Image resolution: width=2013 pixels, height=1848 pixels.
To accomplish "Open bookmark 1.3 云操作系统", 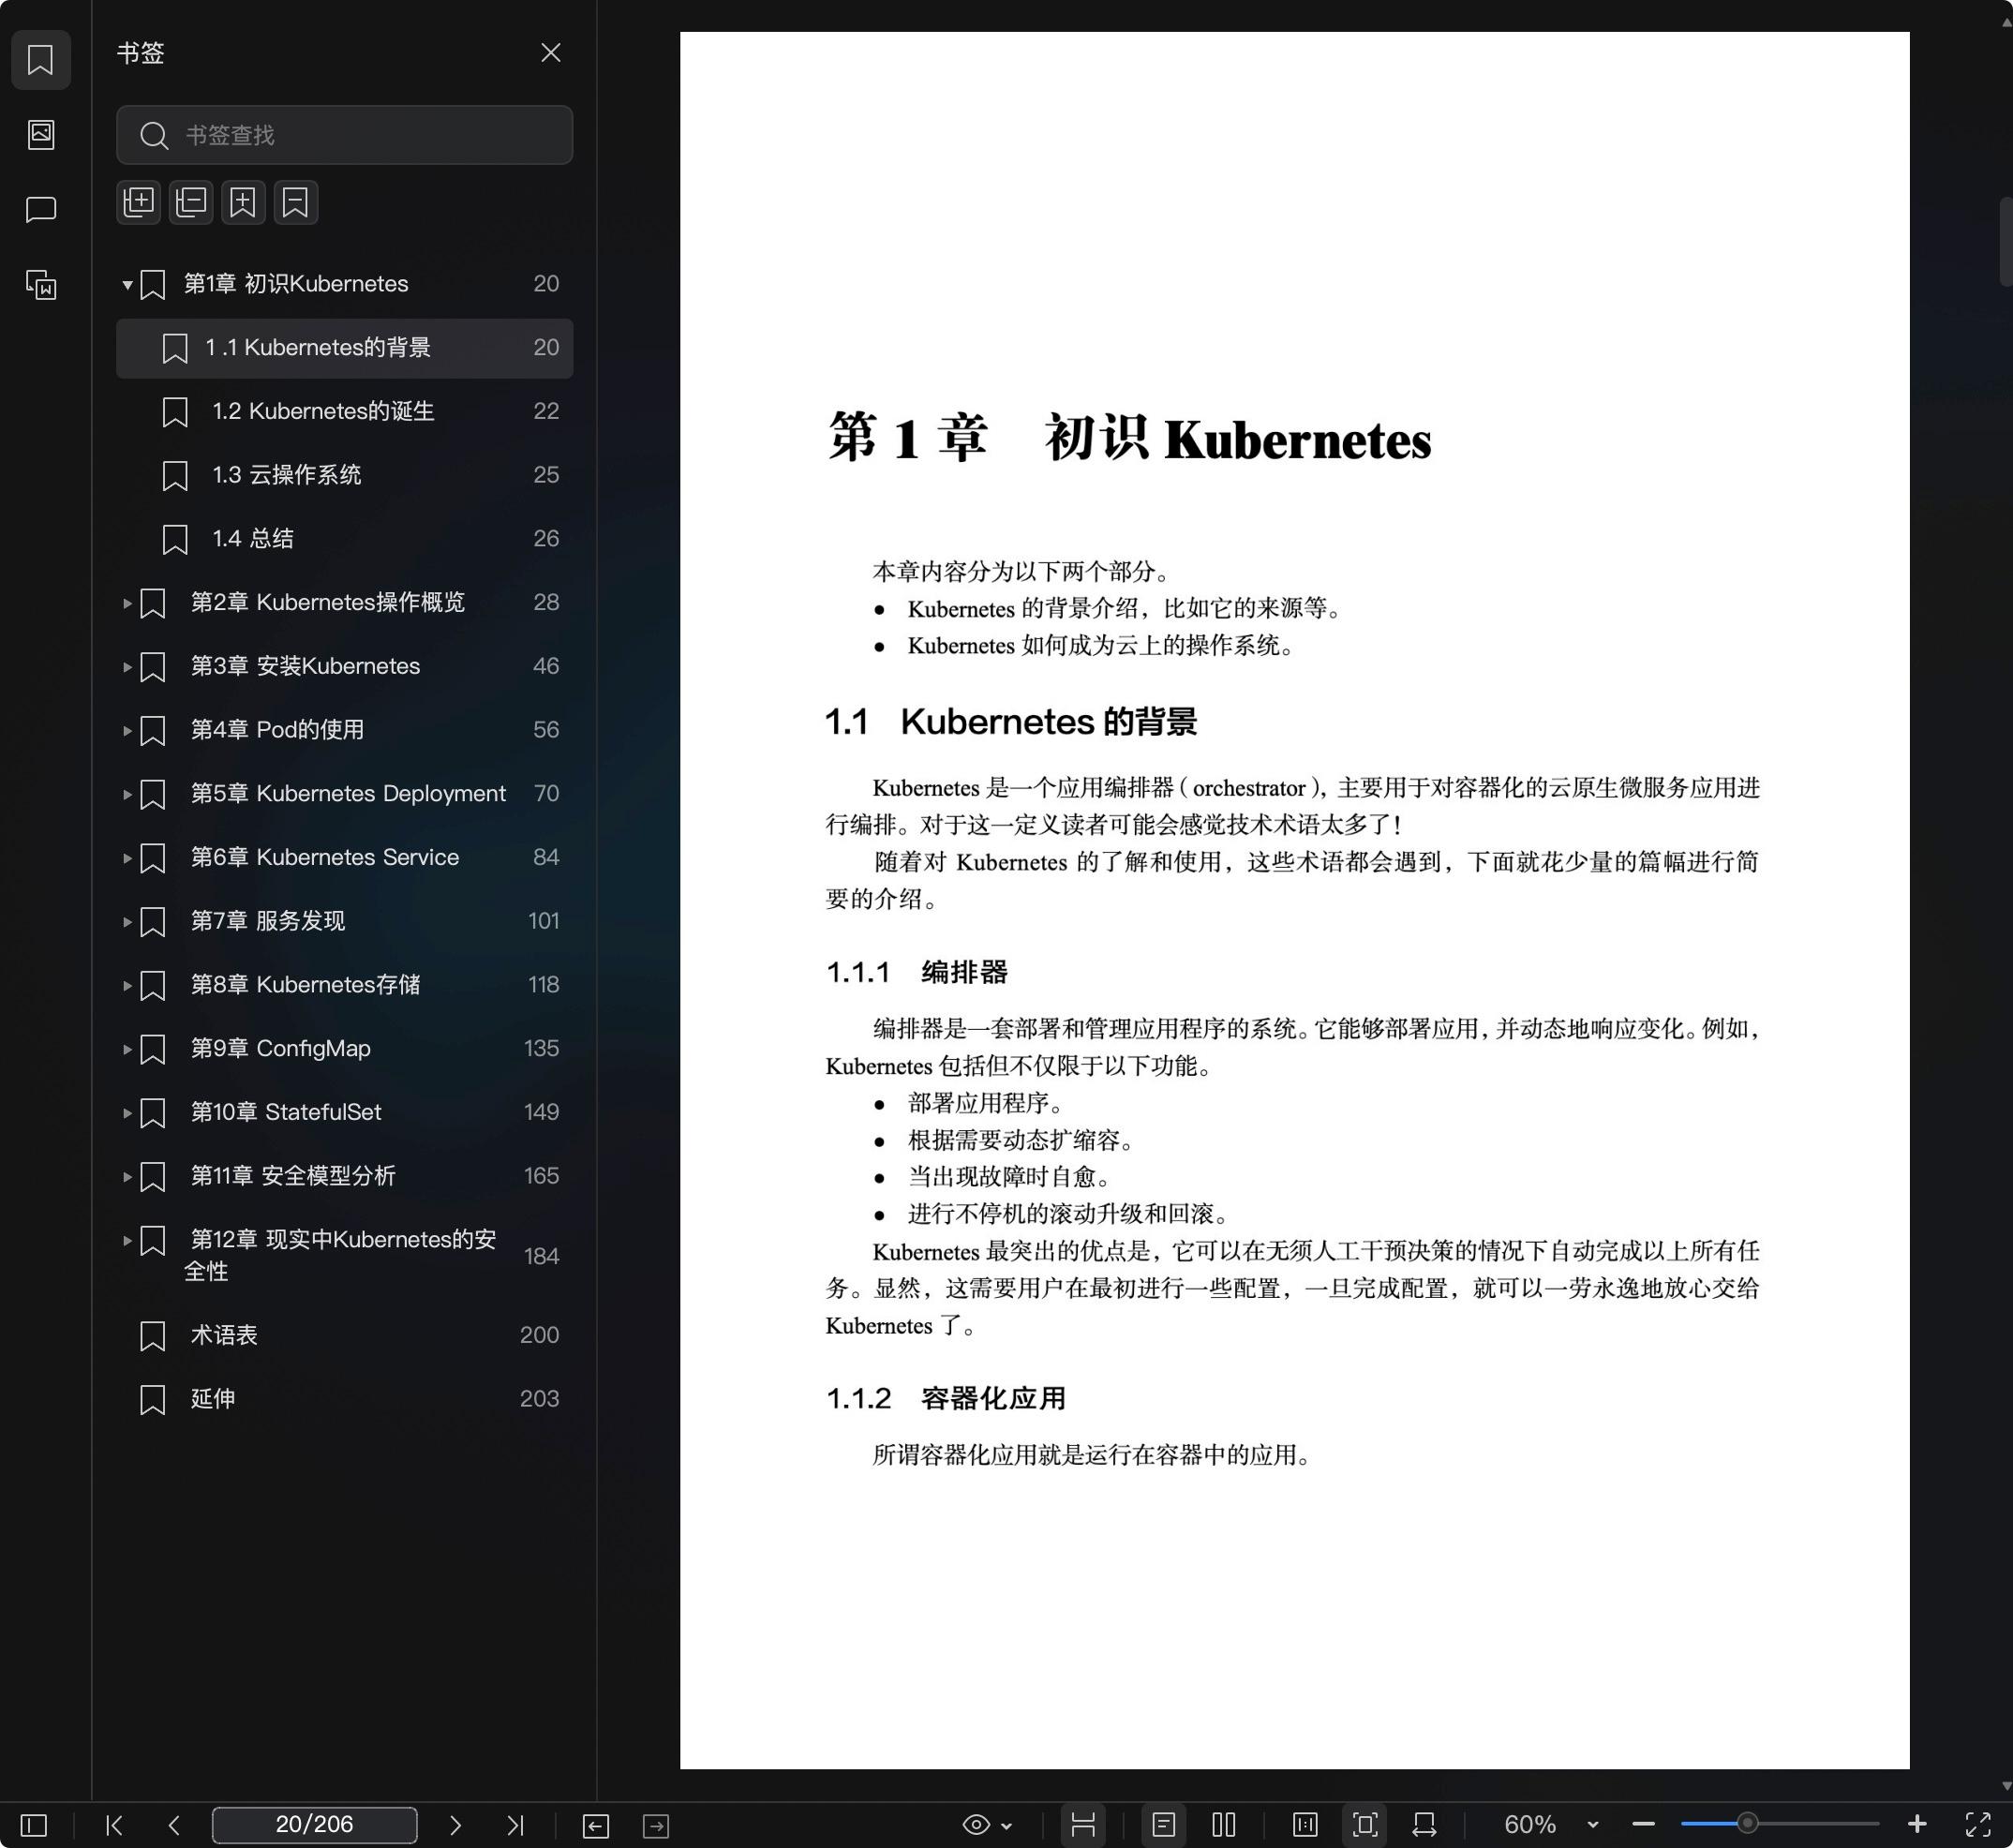I will click(x=345, y=475).
